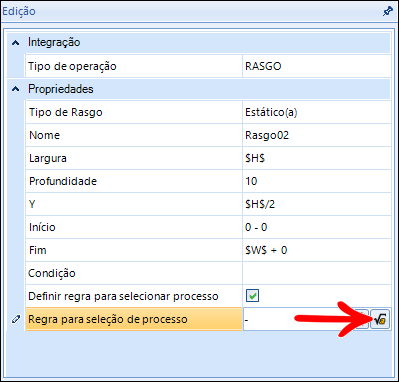Image resolution: width=399 pixels, height=382 pixels.
Task: Select the Tipo de operação value RASGO
Action: [x=317, y=66]
